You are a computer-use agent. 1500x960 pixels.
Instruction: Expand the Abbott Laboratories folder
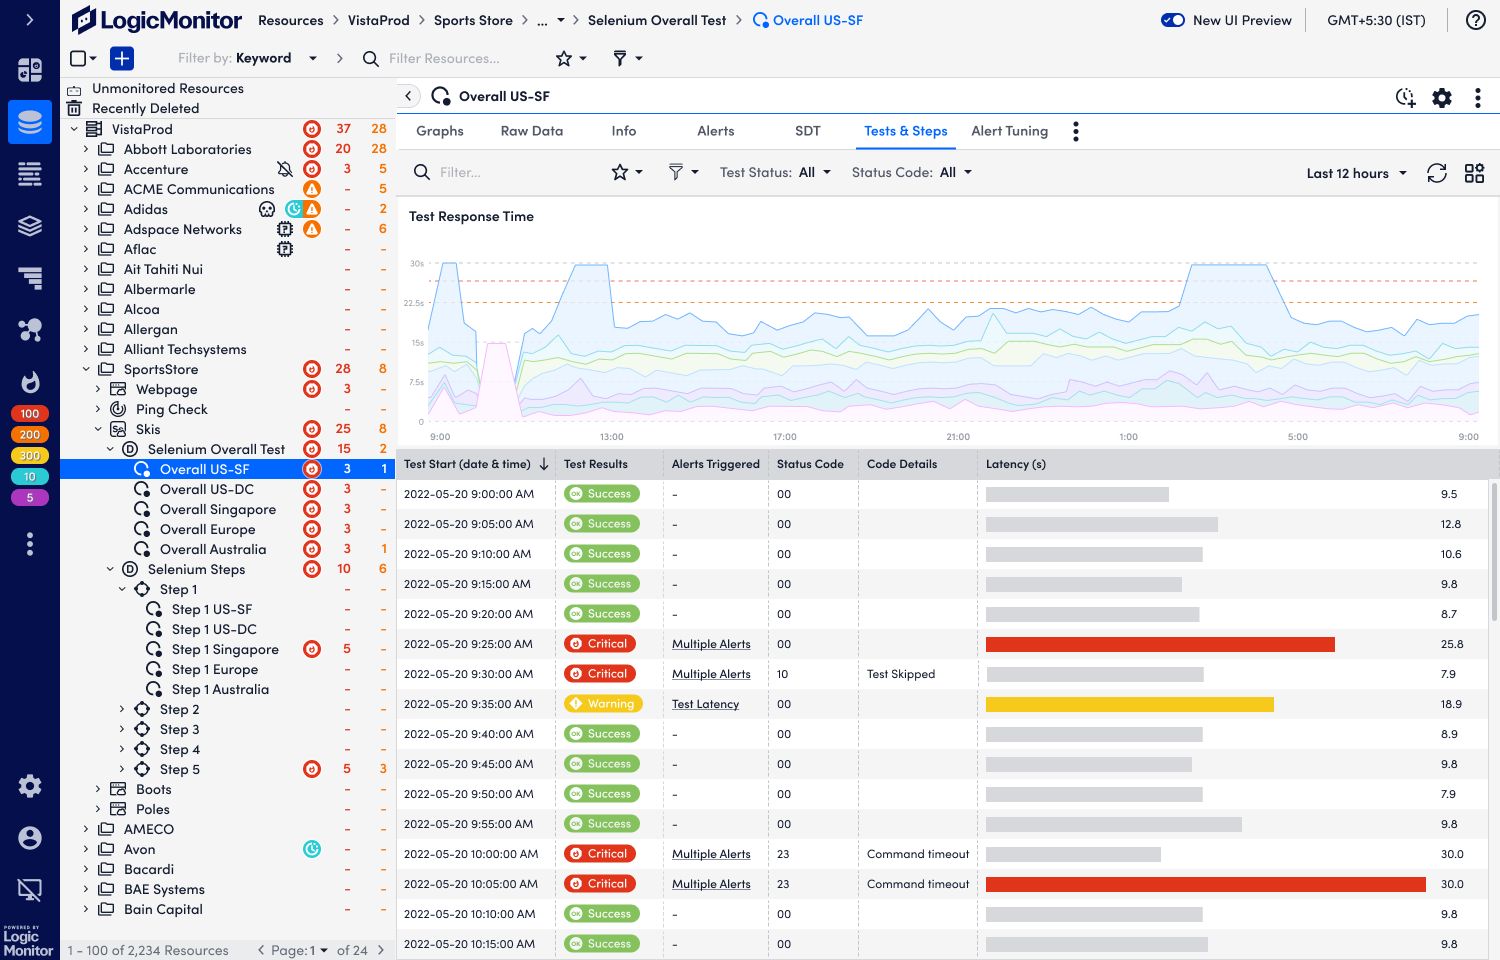(86, 149)
